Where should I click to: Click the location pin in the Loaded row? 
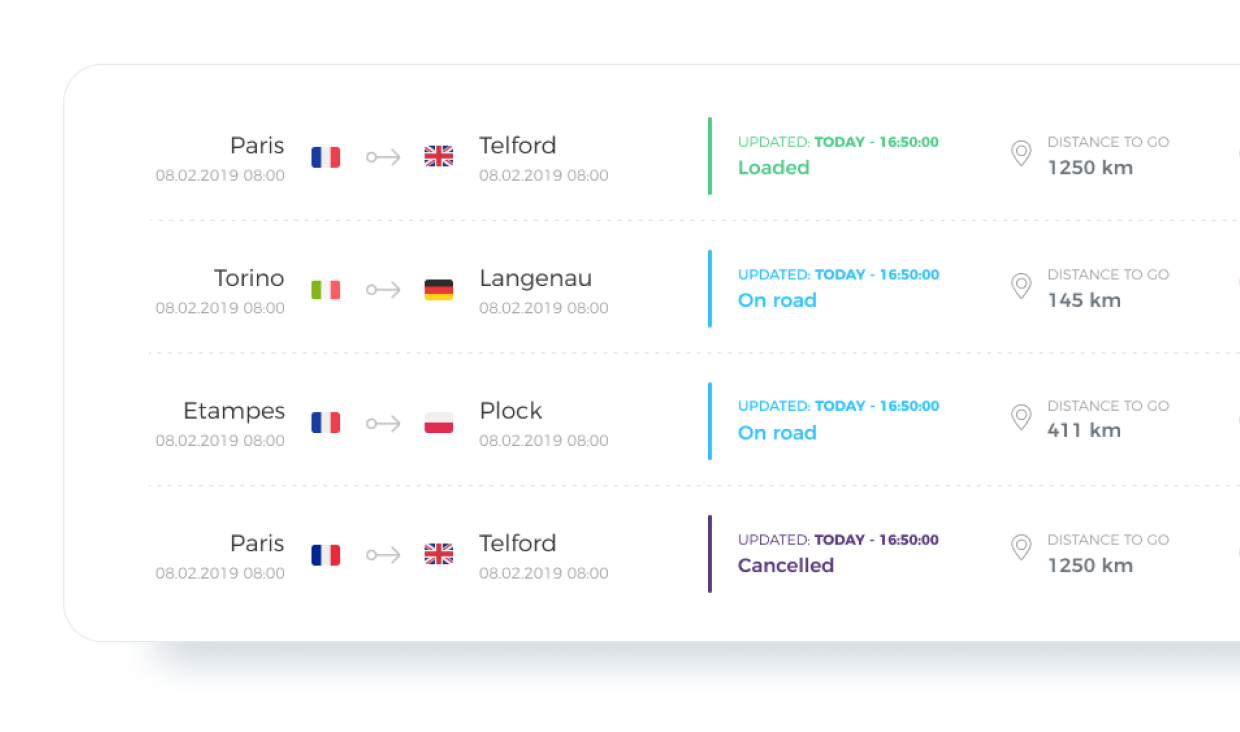pos(1021,153)
